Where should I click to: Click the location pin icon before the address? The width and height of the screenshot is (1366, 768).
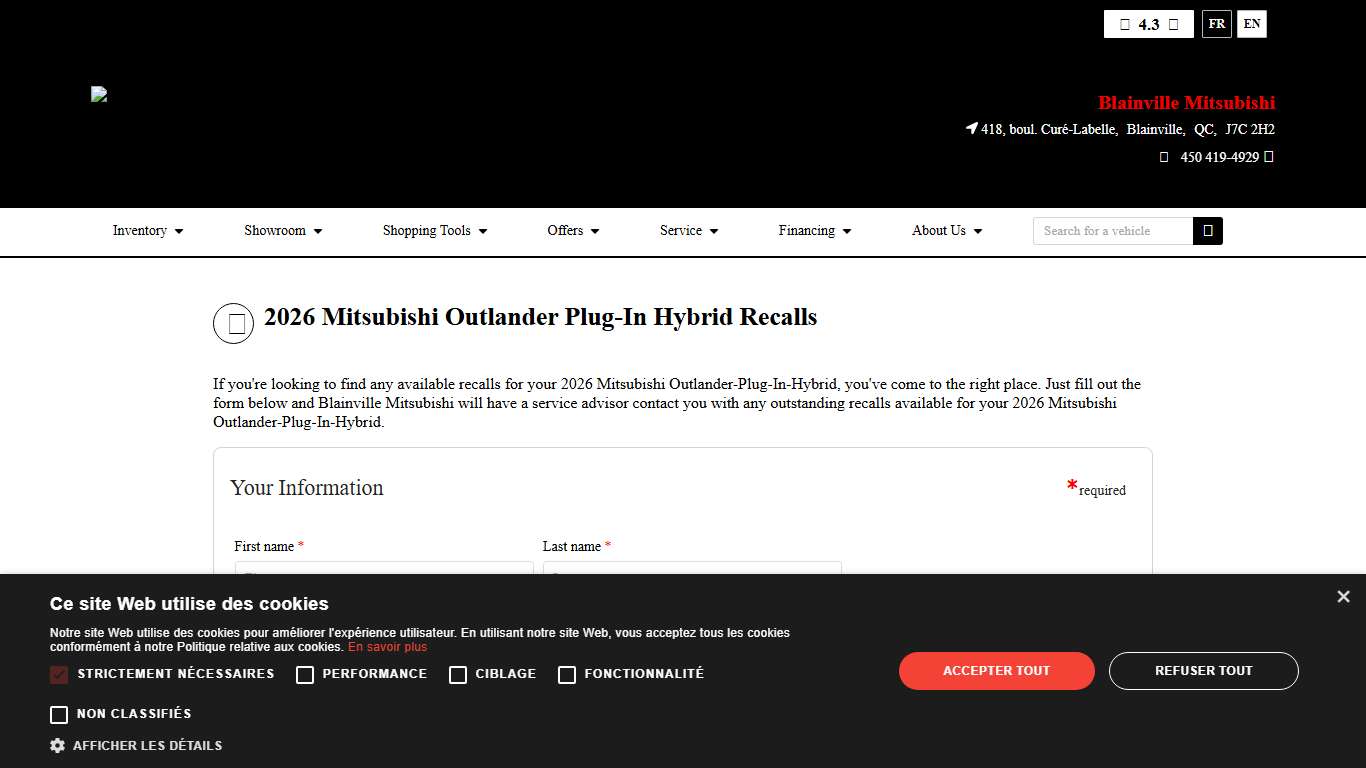pos(971,128)
